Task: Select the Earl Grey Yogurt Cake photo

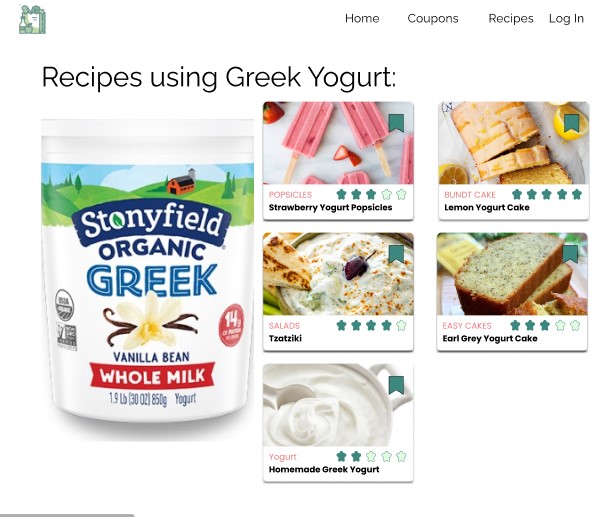Action: [512, 274]
